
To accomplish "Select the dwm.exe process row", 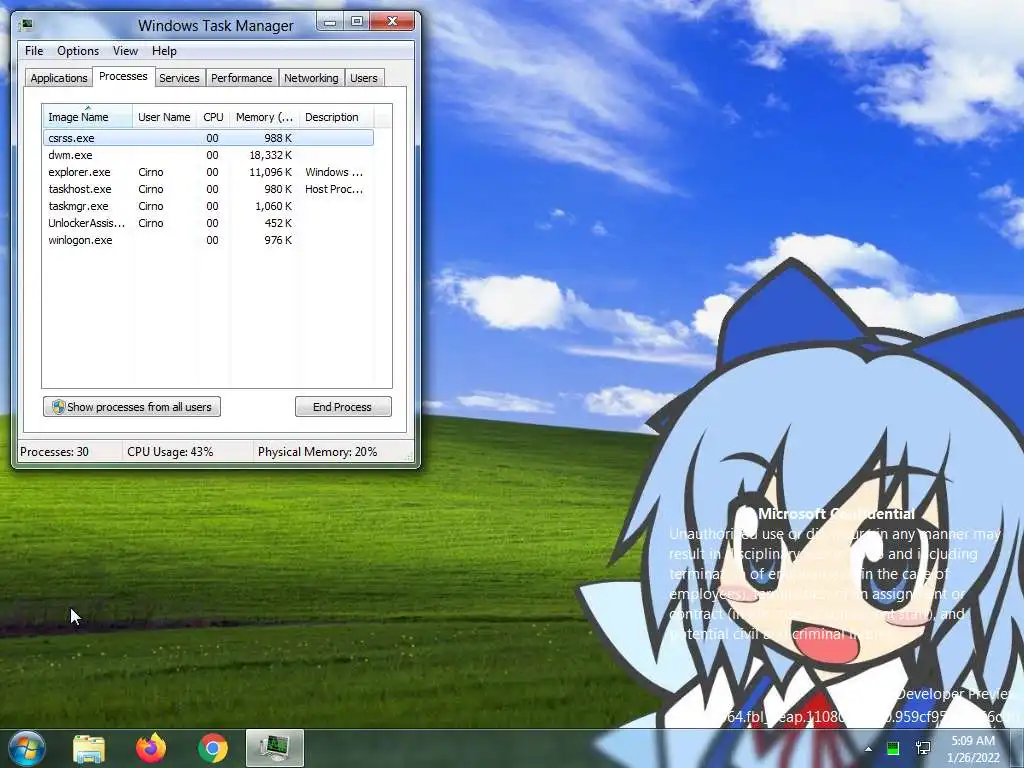I will tap(208, 155).
